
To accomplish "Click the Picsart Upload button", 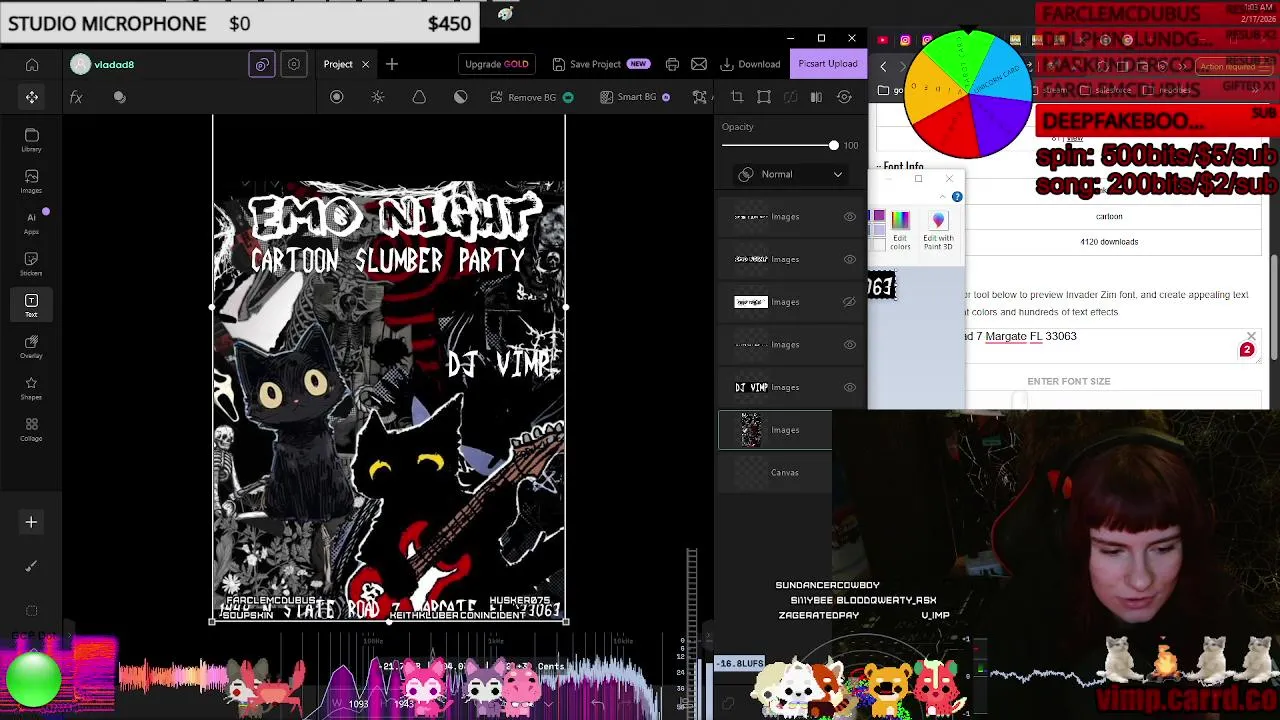I will [x=828, y=64].
